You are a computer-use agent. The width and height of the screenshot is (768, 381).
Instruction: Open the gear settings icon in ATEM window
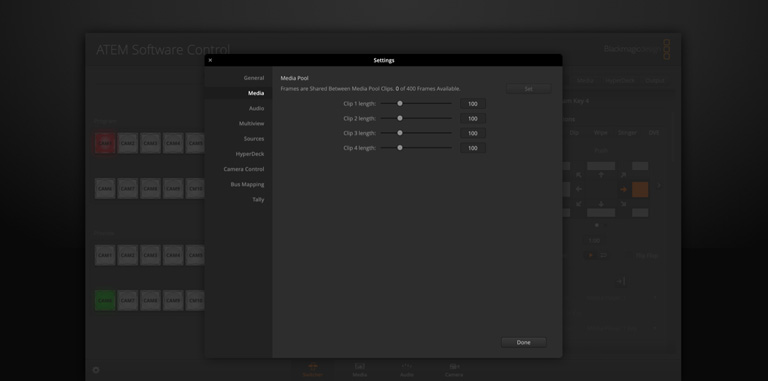pyautogui.click(x=96, y=370)
